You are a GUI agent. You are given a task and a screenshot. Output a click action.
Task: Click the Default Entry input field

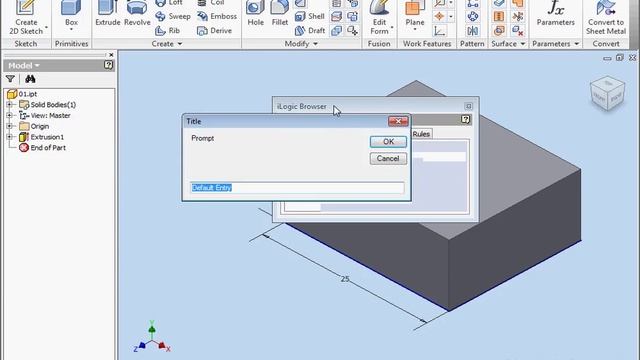click(297, 188)
